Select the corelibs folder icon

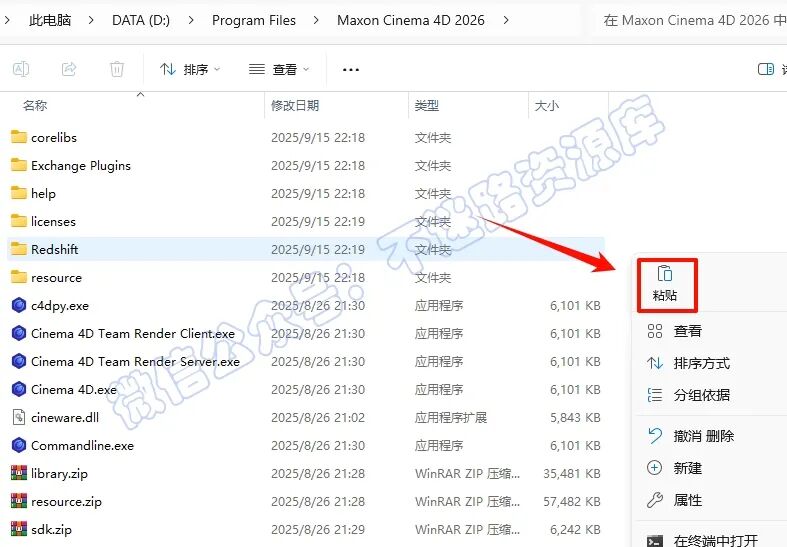(x=19, y=137)
